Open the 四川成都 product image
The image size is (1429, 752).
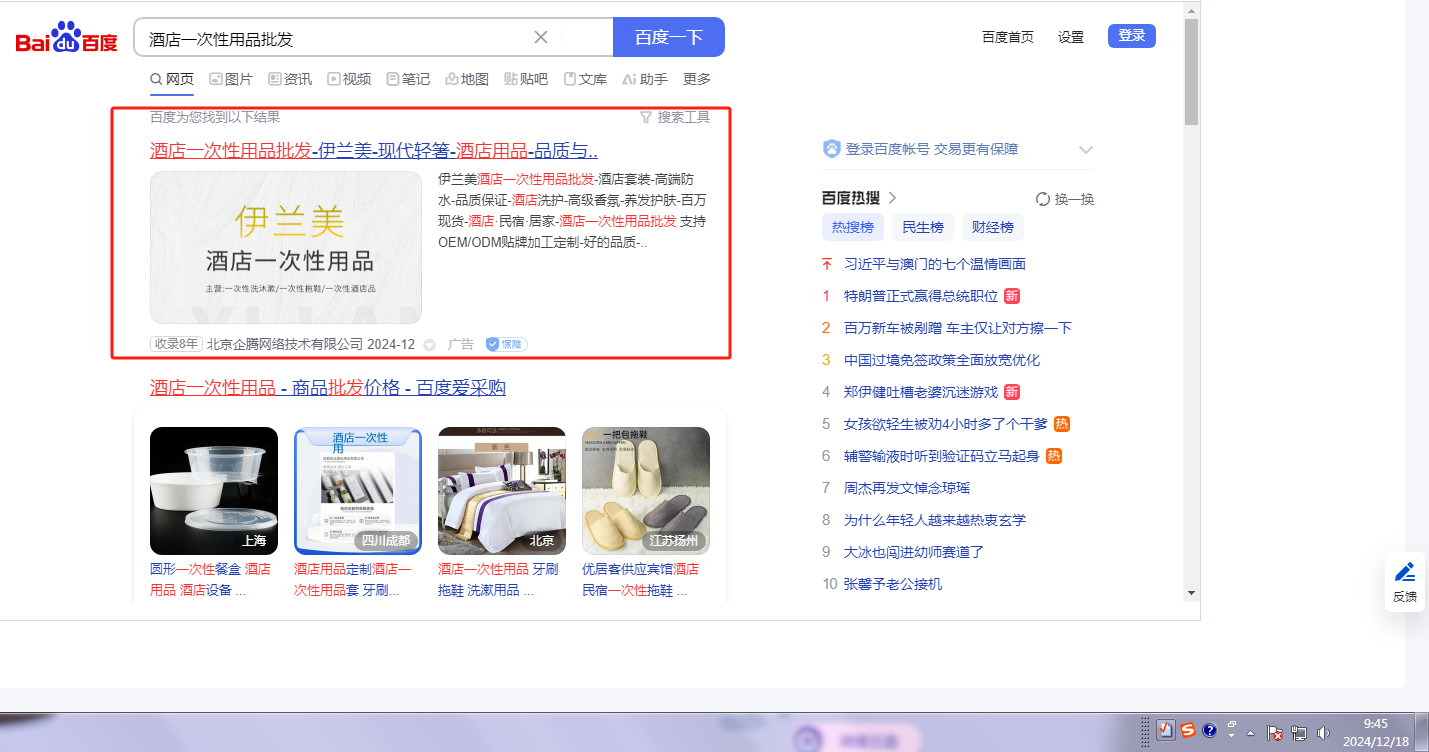[358, 491]
